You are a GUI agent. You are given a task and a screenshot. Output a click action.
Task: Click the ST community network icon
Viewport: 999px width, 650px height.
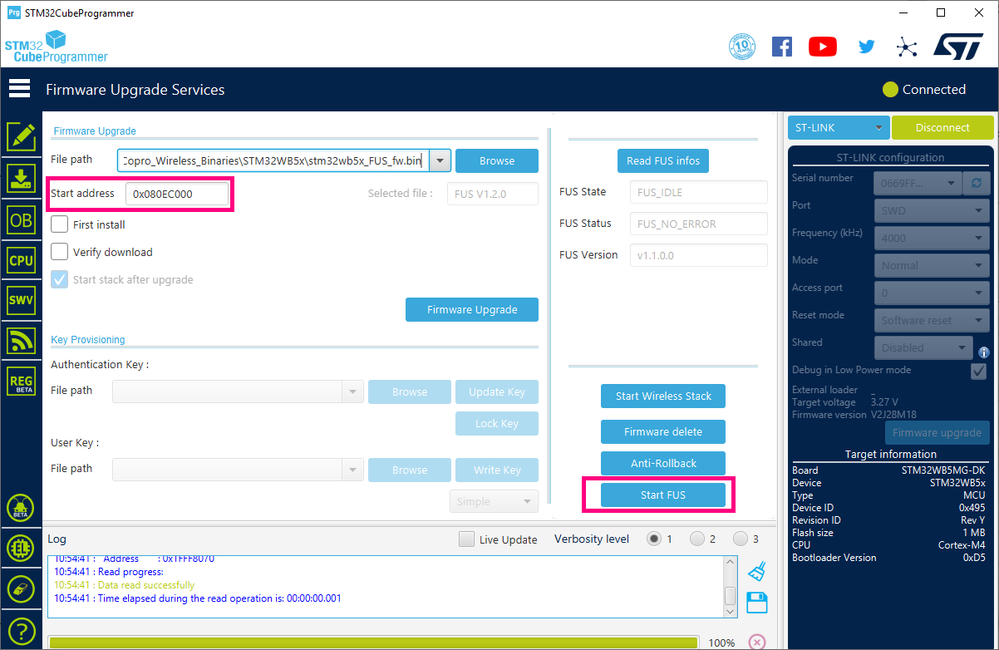906,47
